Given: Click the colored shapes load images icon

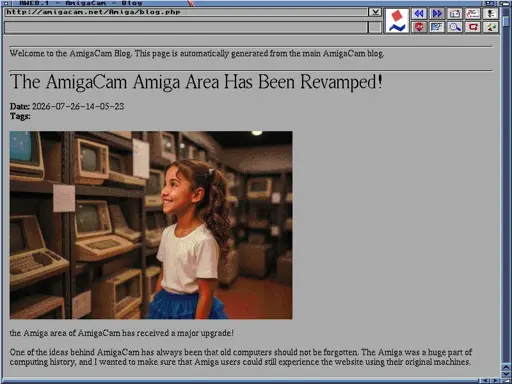Looking at the screenshot, I should pos(491,27).
